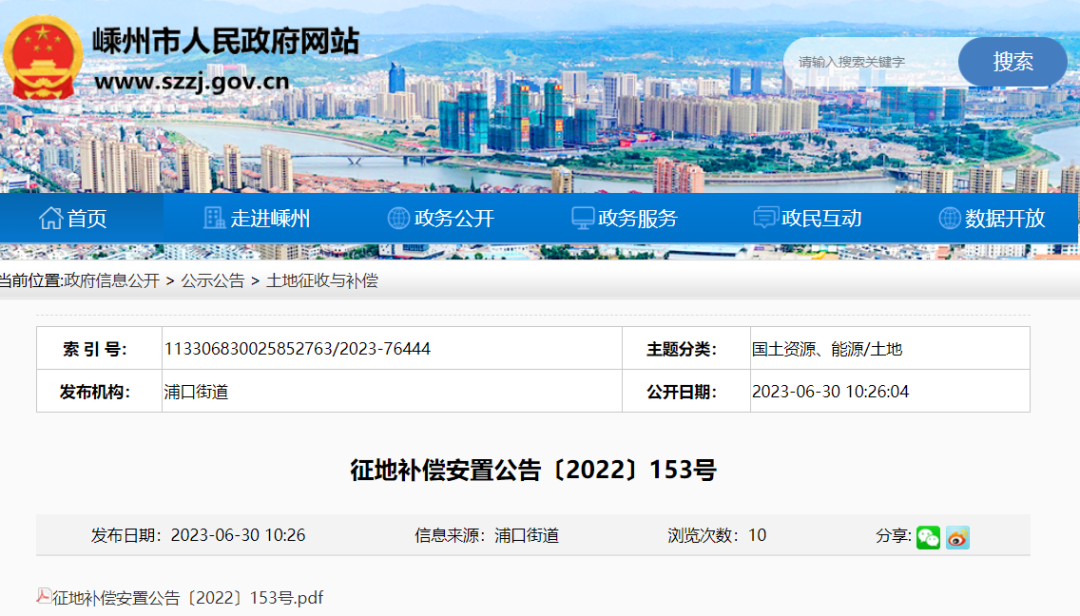Click the search keyword input field
Viewport: 1080px width, 616px height.
870,62
